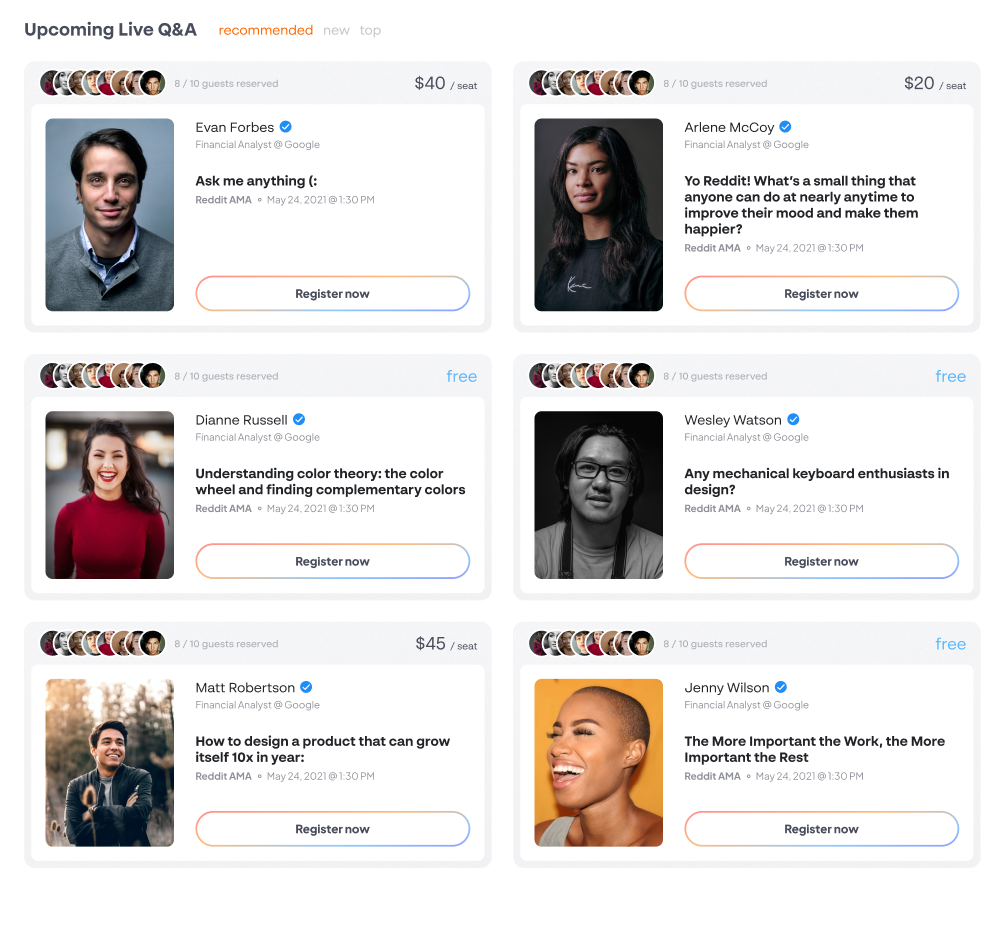1006x925 pixels.
Task: Click Matt Robertson's verified badge
Action: coord(306,687)
